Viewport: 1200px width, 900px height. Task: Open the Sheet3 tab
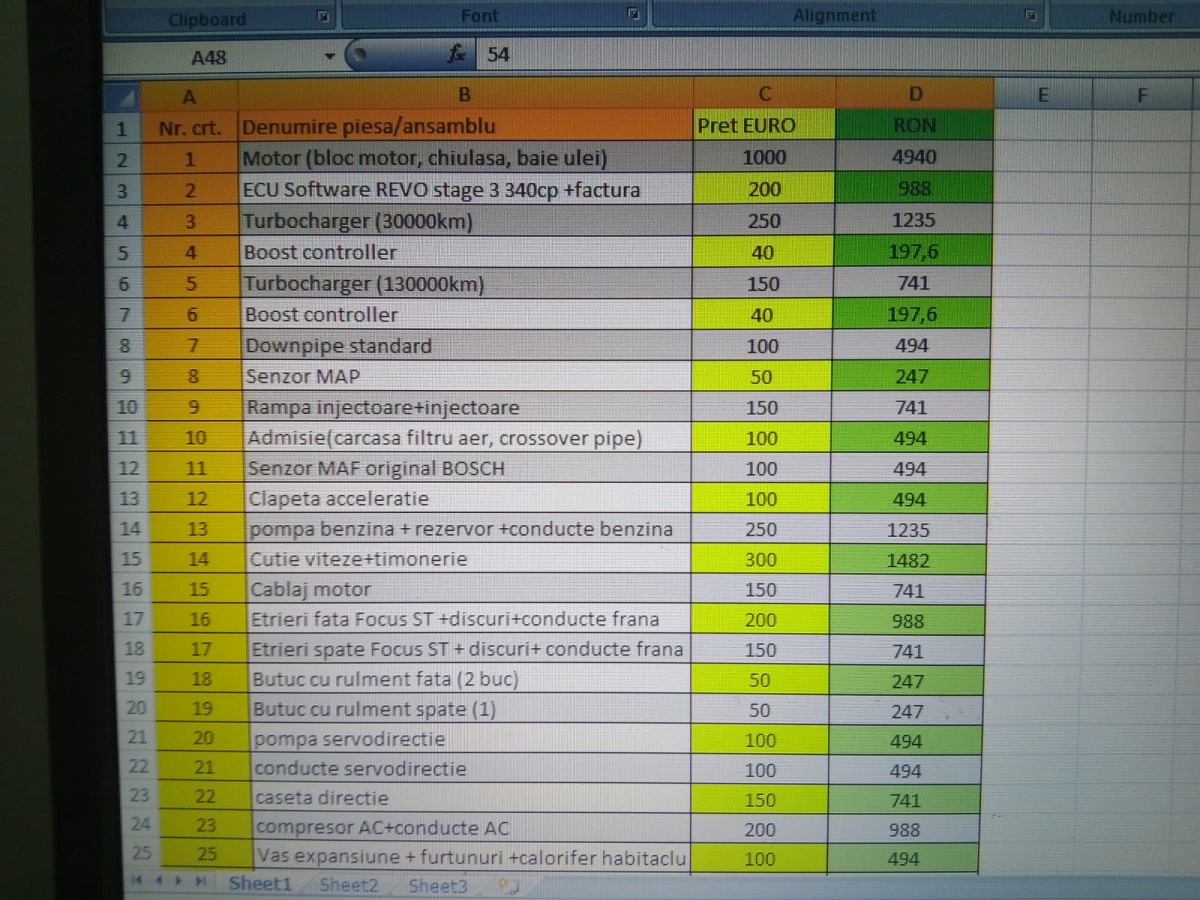click(437, 885)
